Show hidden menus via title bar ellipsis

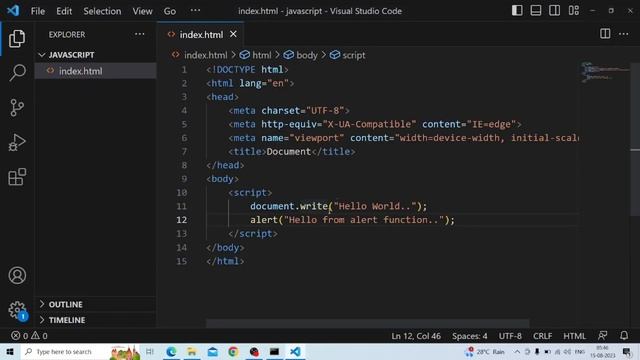coord(196,11)
